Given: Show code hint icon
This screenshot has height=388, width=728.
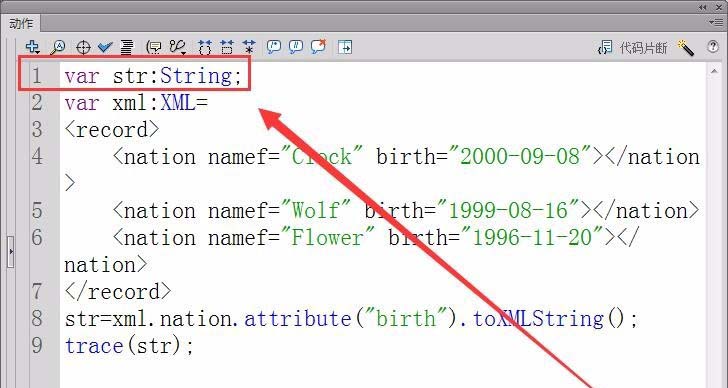Looking at the screenshot, I should [154, 47].
